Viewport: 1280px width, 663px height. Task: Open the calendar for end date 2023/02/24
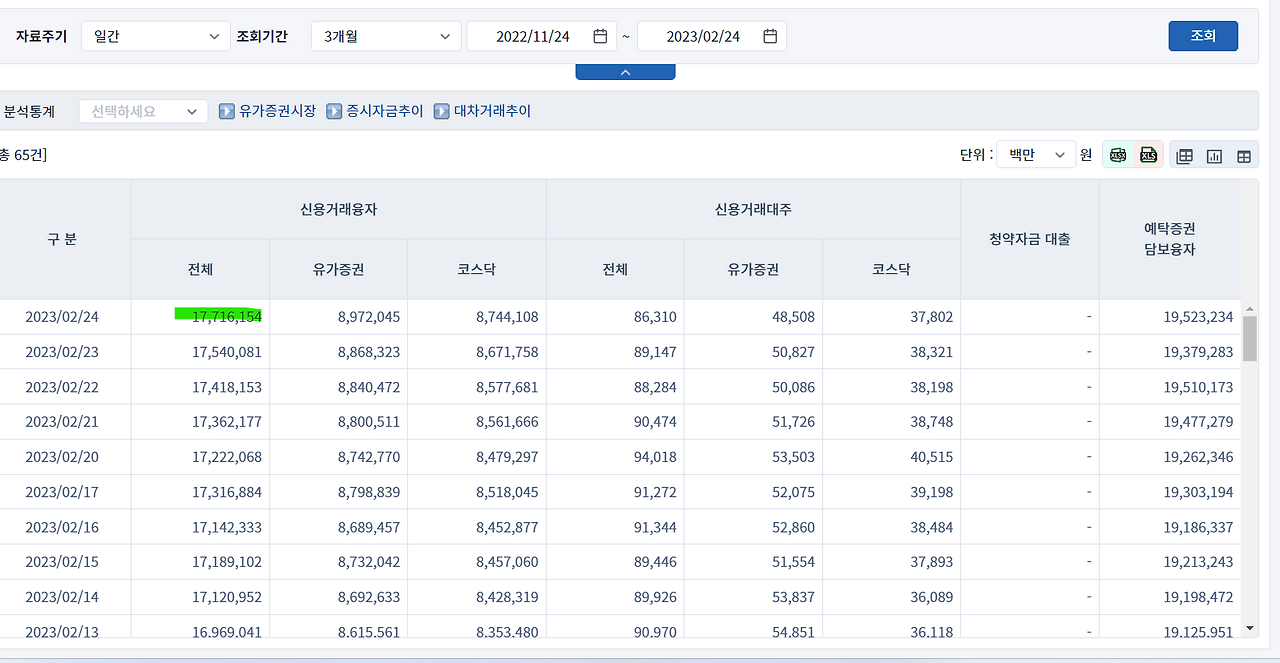point(769,35)
